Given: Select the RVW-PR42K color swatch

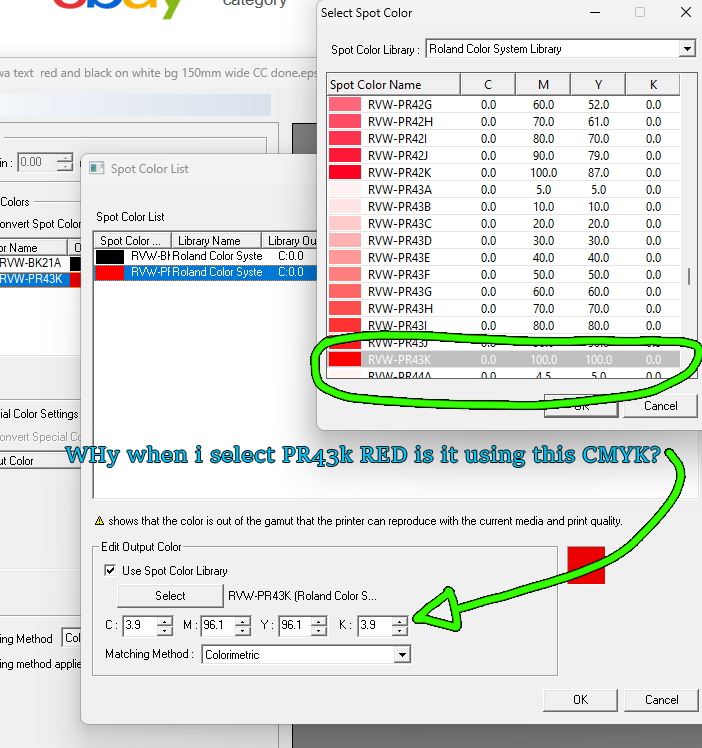Looking at the screenshot, I should (345, 172).
